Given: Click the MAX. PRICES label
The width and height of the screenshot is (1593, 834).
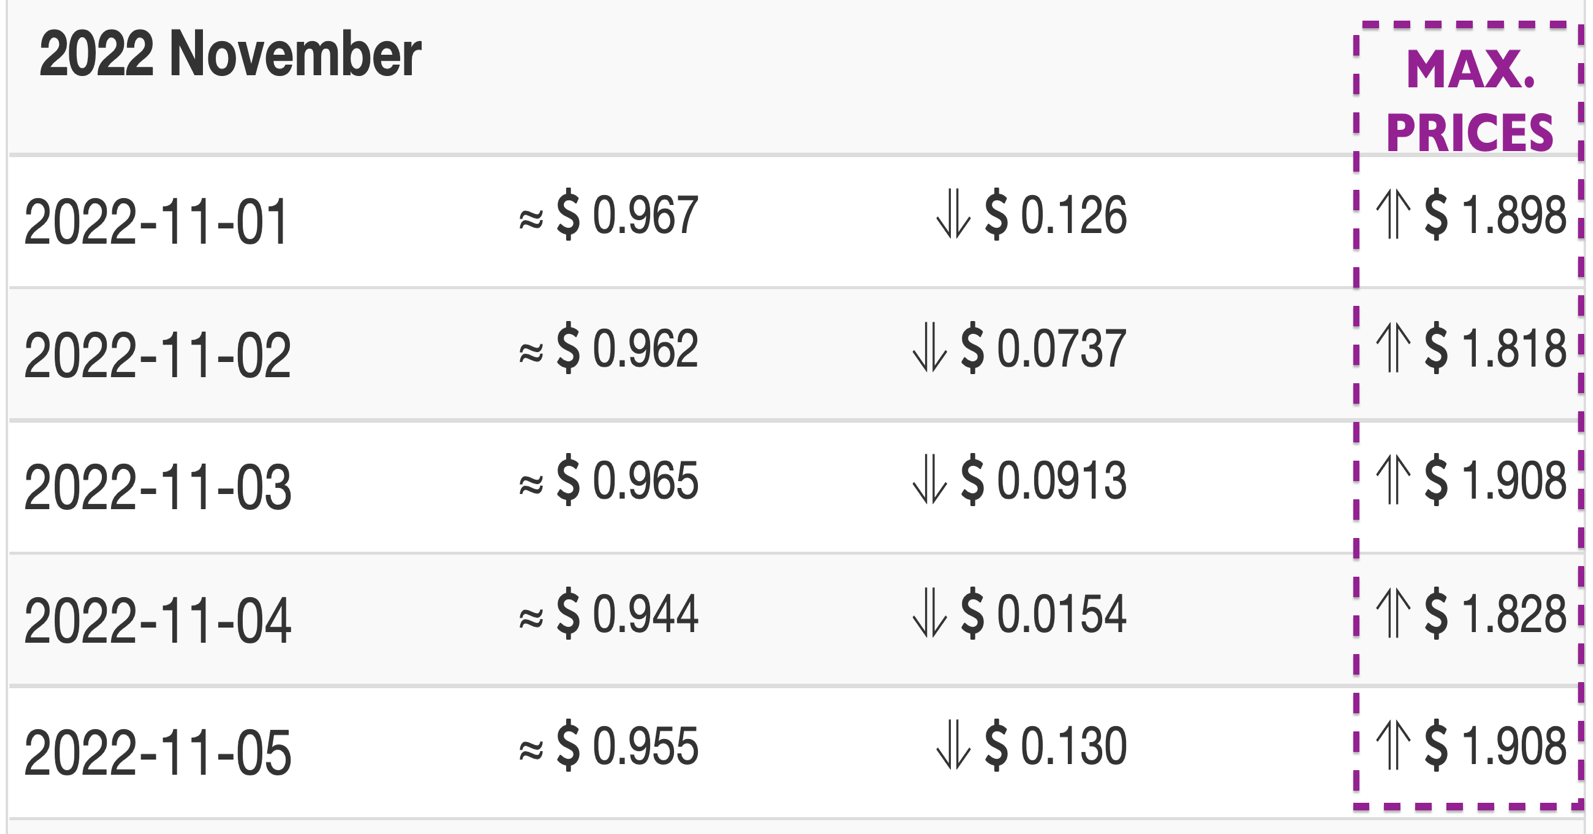Looking at the screenshot, I should click(1469, 101).
